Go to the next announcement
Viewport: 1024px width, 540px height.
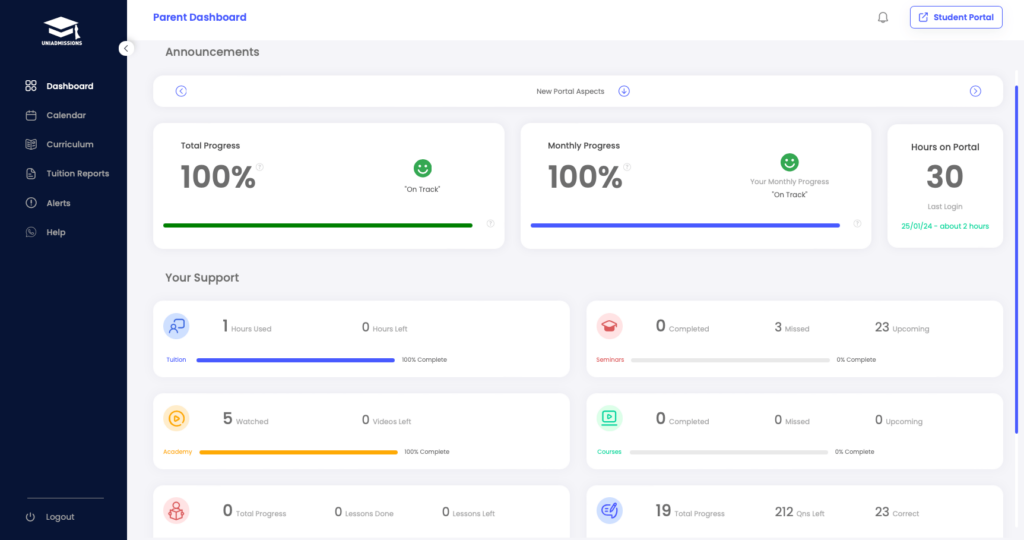[x=975, y=91]
